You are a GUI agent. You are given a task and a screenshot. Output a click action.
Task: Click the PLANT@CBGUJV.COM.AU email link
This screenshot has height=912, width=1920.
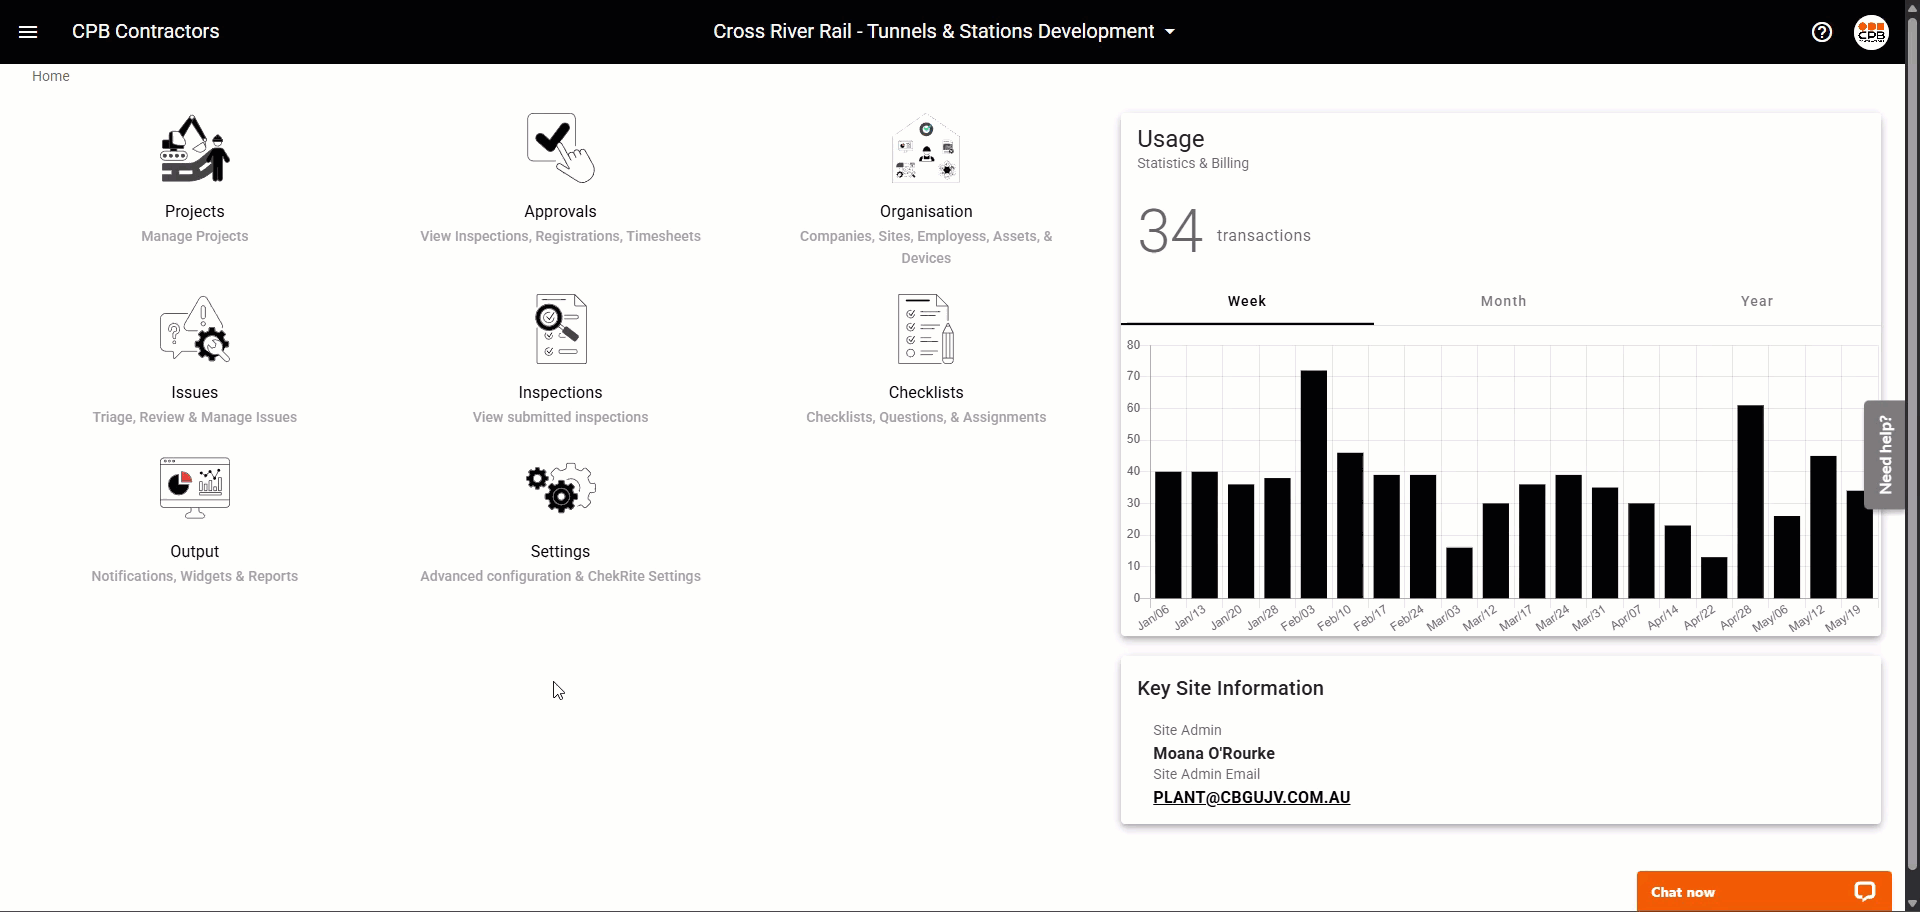[1251, 797]
